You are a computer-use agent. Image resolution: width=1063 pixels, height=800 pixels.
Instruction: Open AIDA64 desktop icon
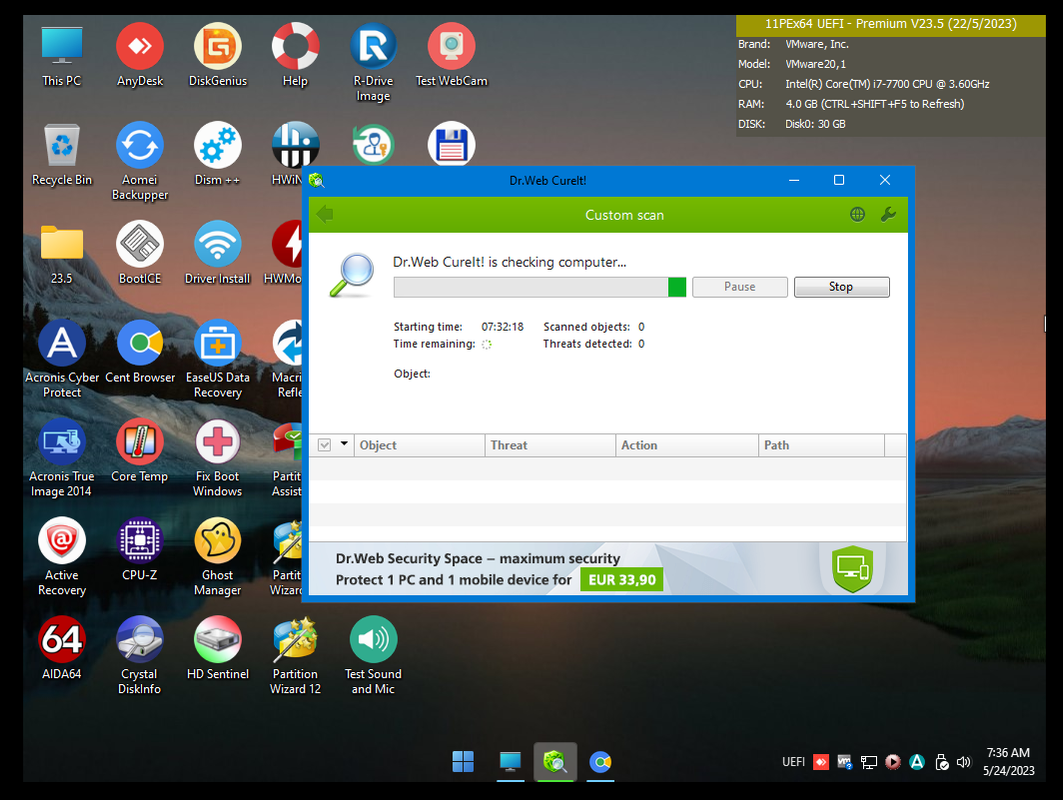click(x=62, y=649)
